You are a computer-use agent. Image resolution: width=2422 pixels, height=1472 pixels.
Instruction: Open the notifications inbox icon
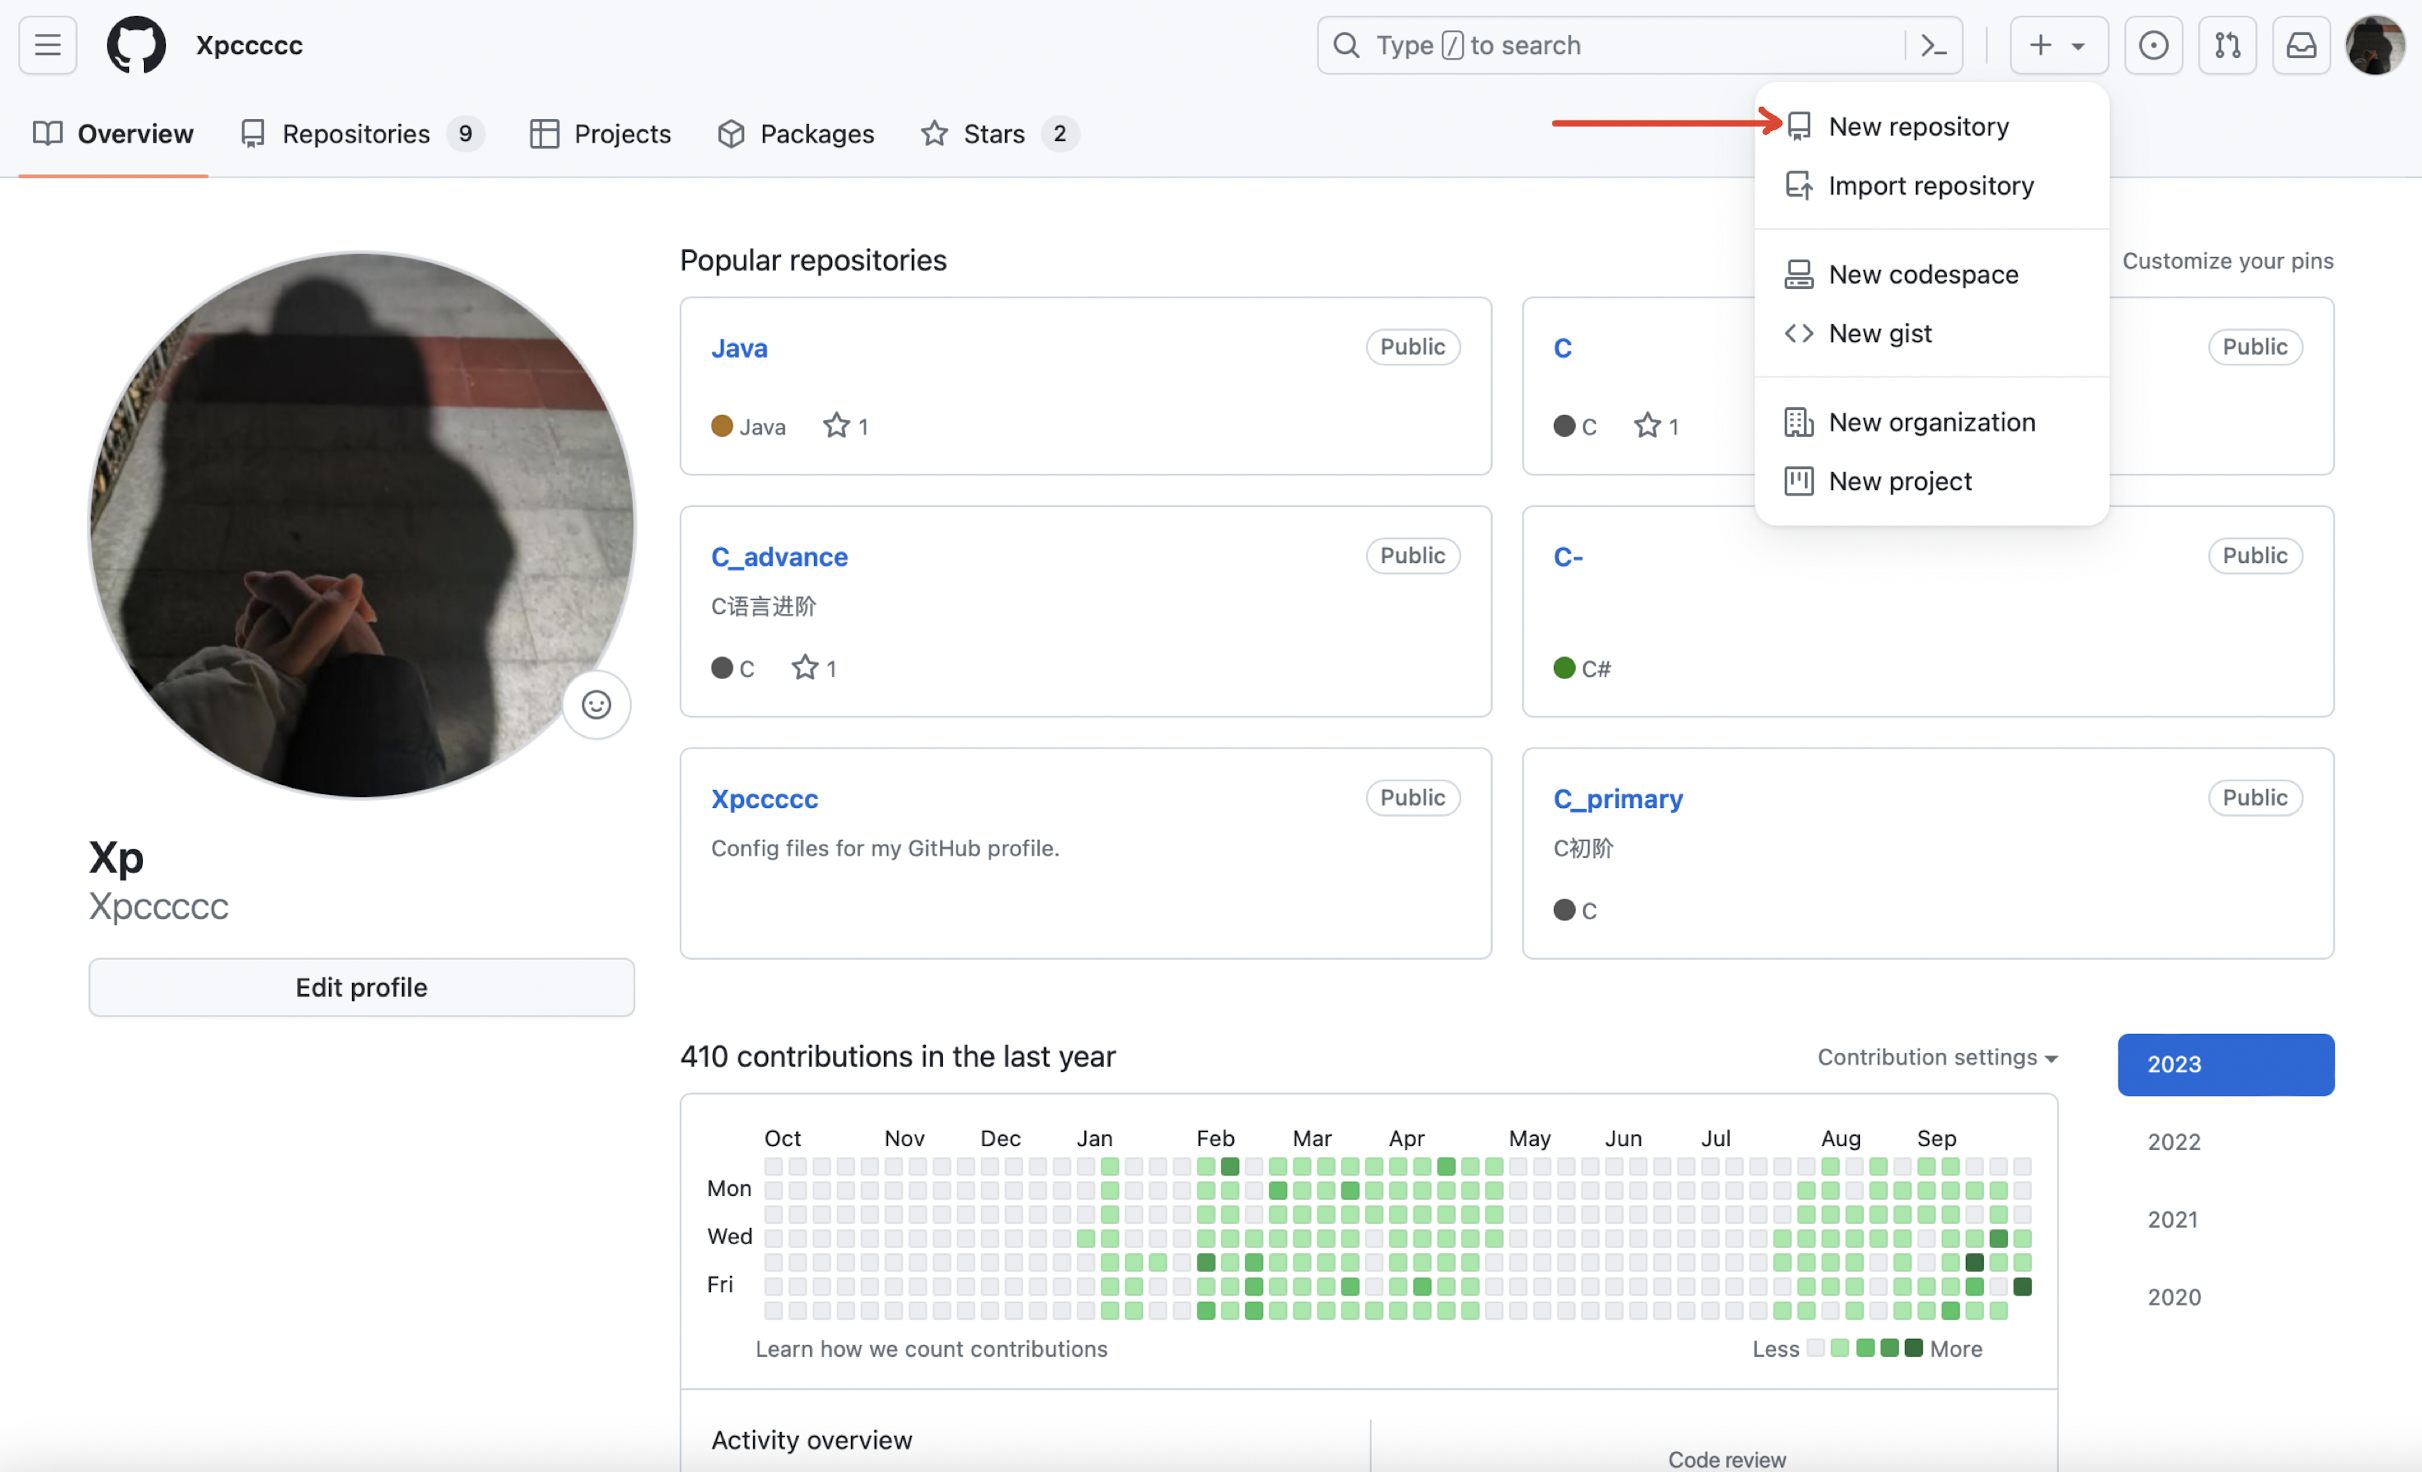click(x=2301, y=45)
